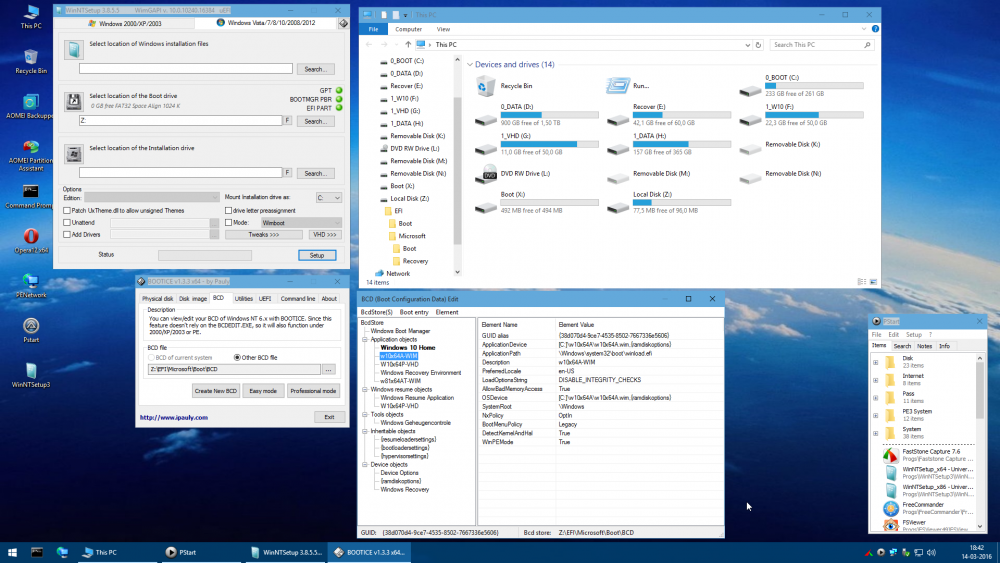Open Recycle Bin desktop icon
The width and height of the screenshot is (1000, 563).
31,61
